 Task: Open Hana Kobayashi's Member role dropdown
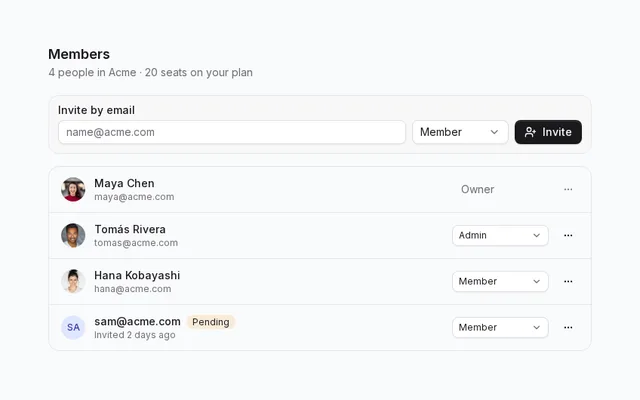[x=500, y=282]
